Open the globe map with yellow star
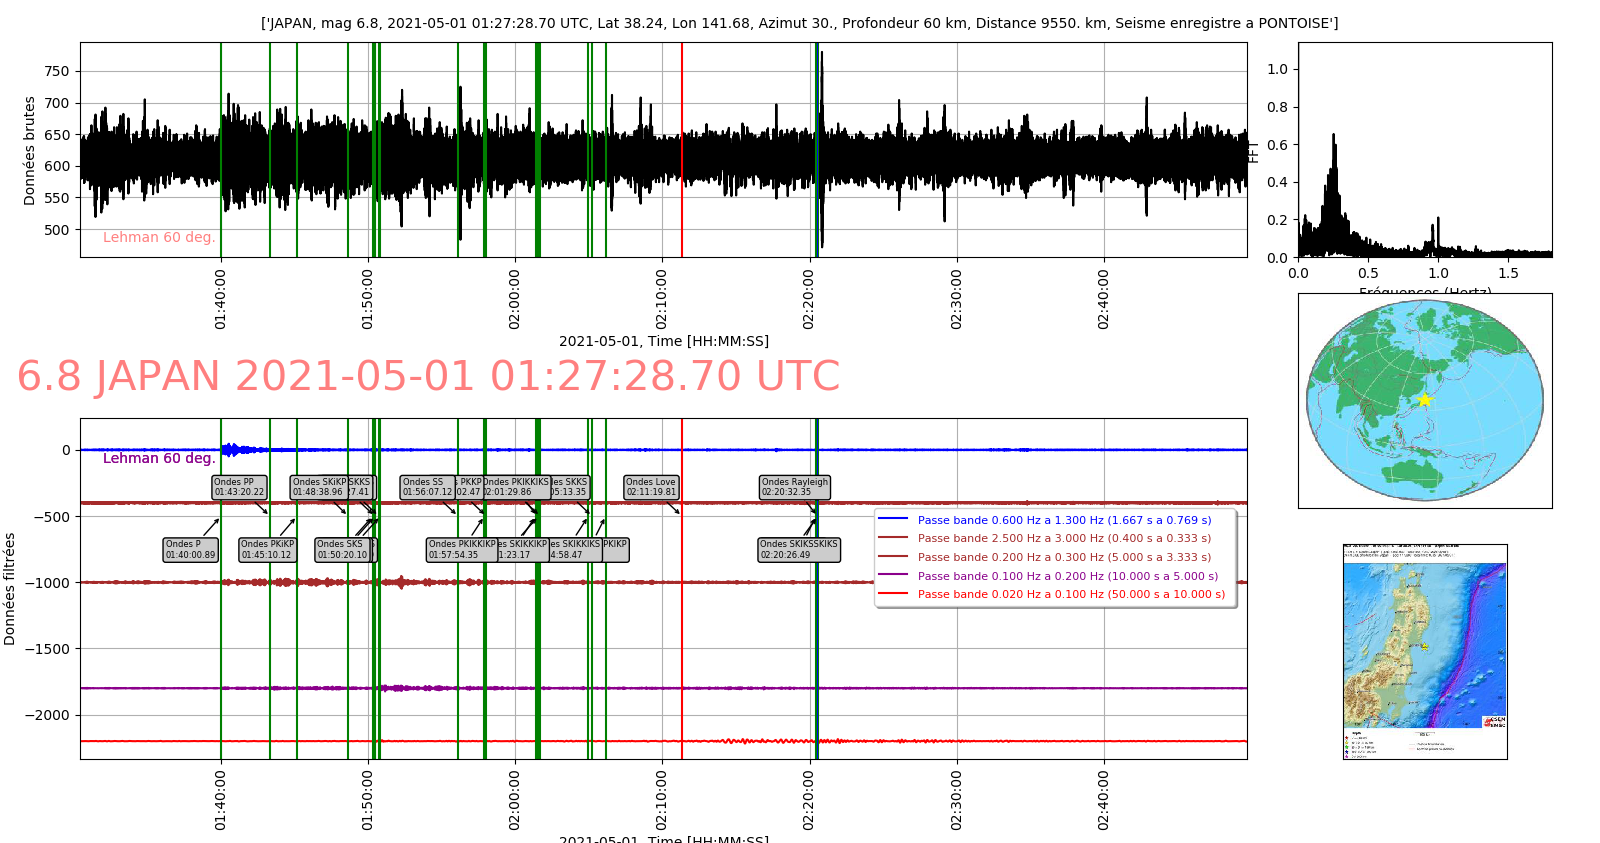This screenshot has height=843, width=1600. tap(1424, 400)
